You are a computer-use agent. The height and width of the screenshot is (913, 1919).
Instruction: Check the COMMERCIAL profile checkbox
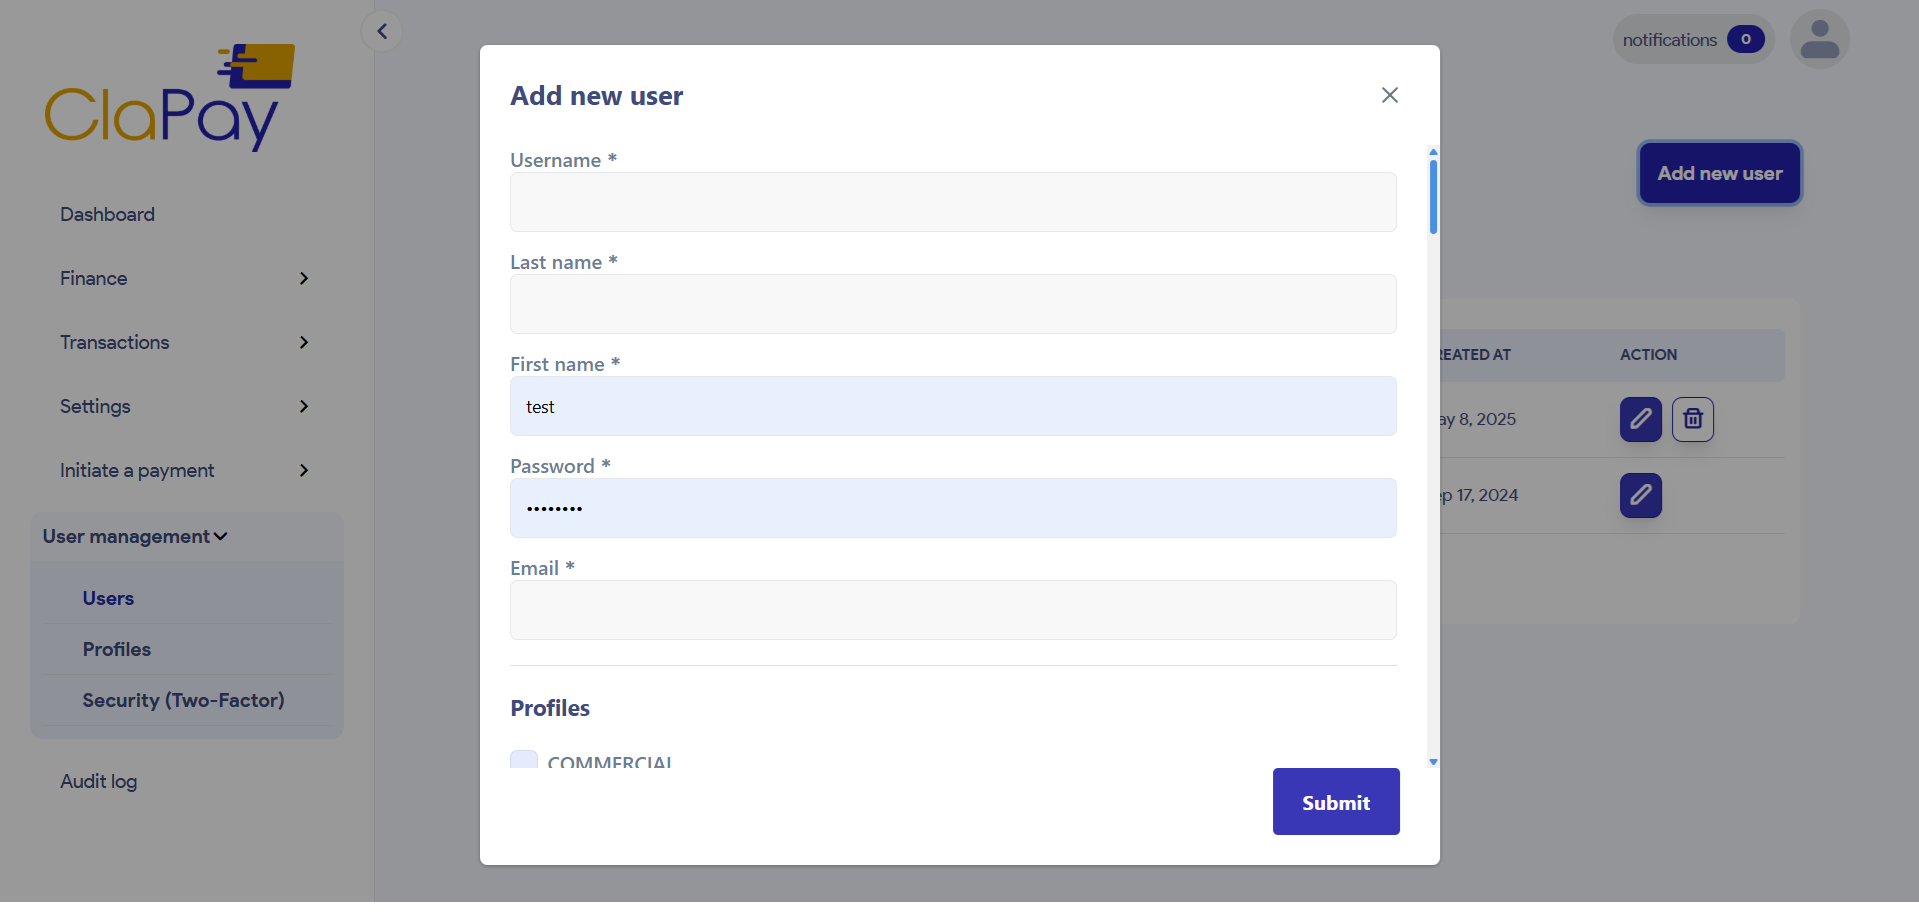click(523, 761)
